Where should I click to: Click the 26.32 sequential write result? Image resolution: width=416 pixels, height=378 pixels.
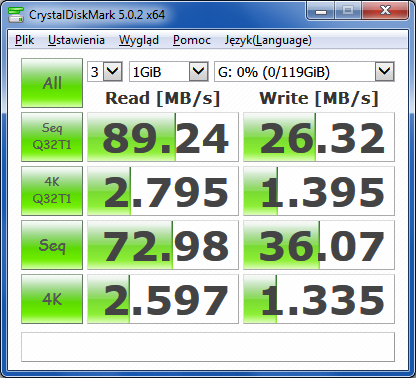click(319, 137)
